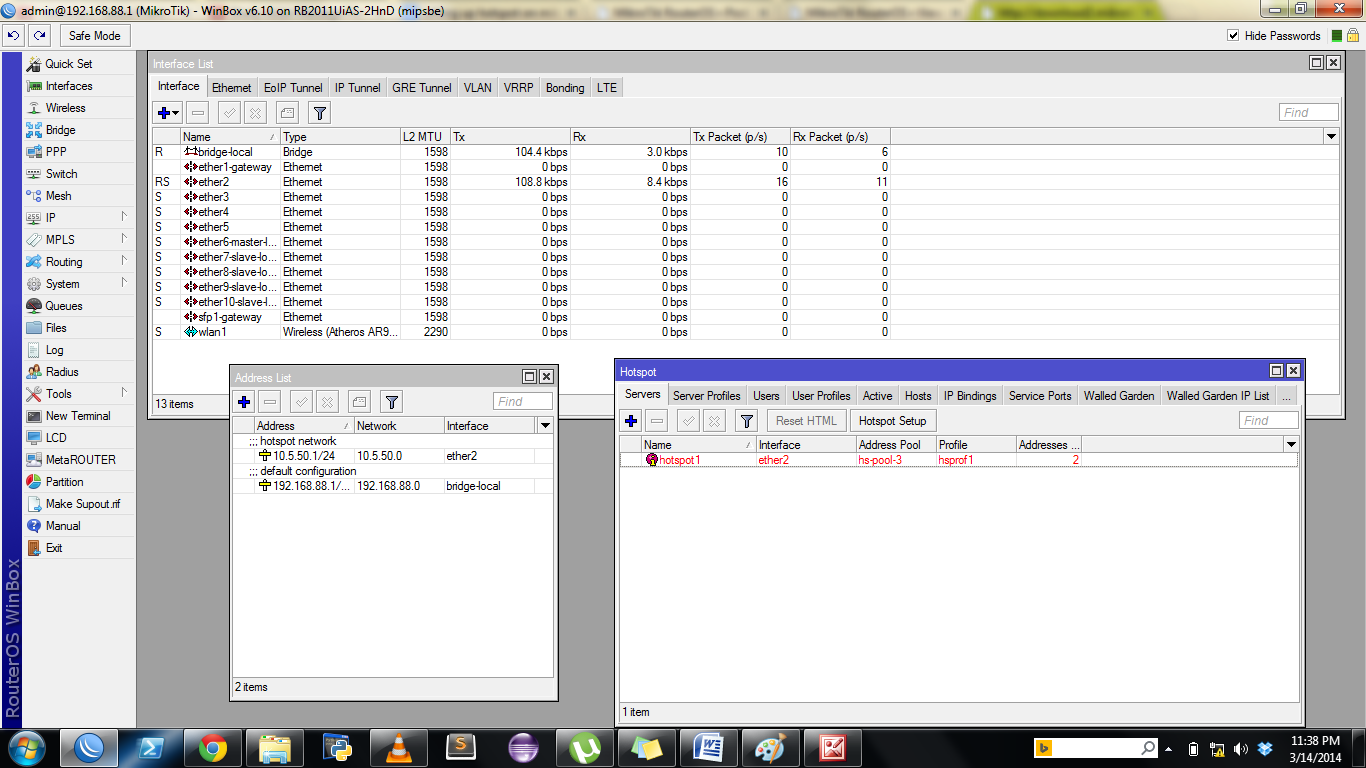Click the Find field in Interface List
This screenshot has width=1366, height=768.
pyautogui.click(x=1308, y=113)
